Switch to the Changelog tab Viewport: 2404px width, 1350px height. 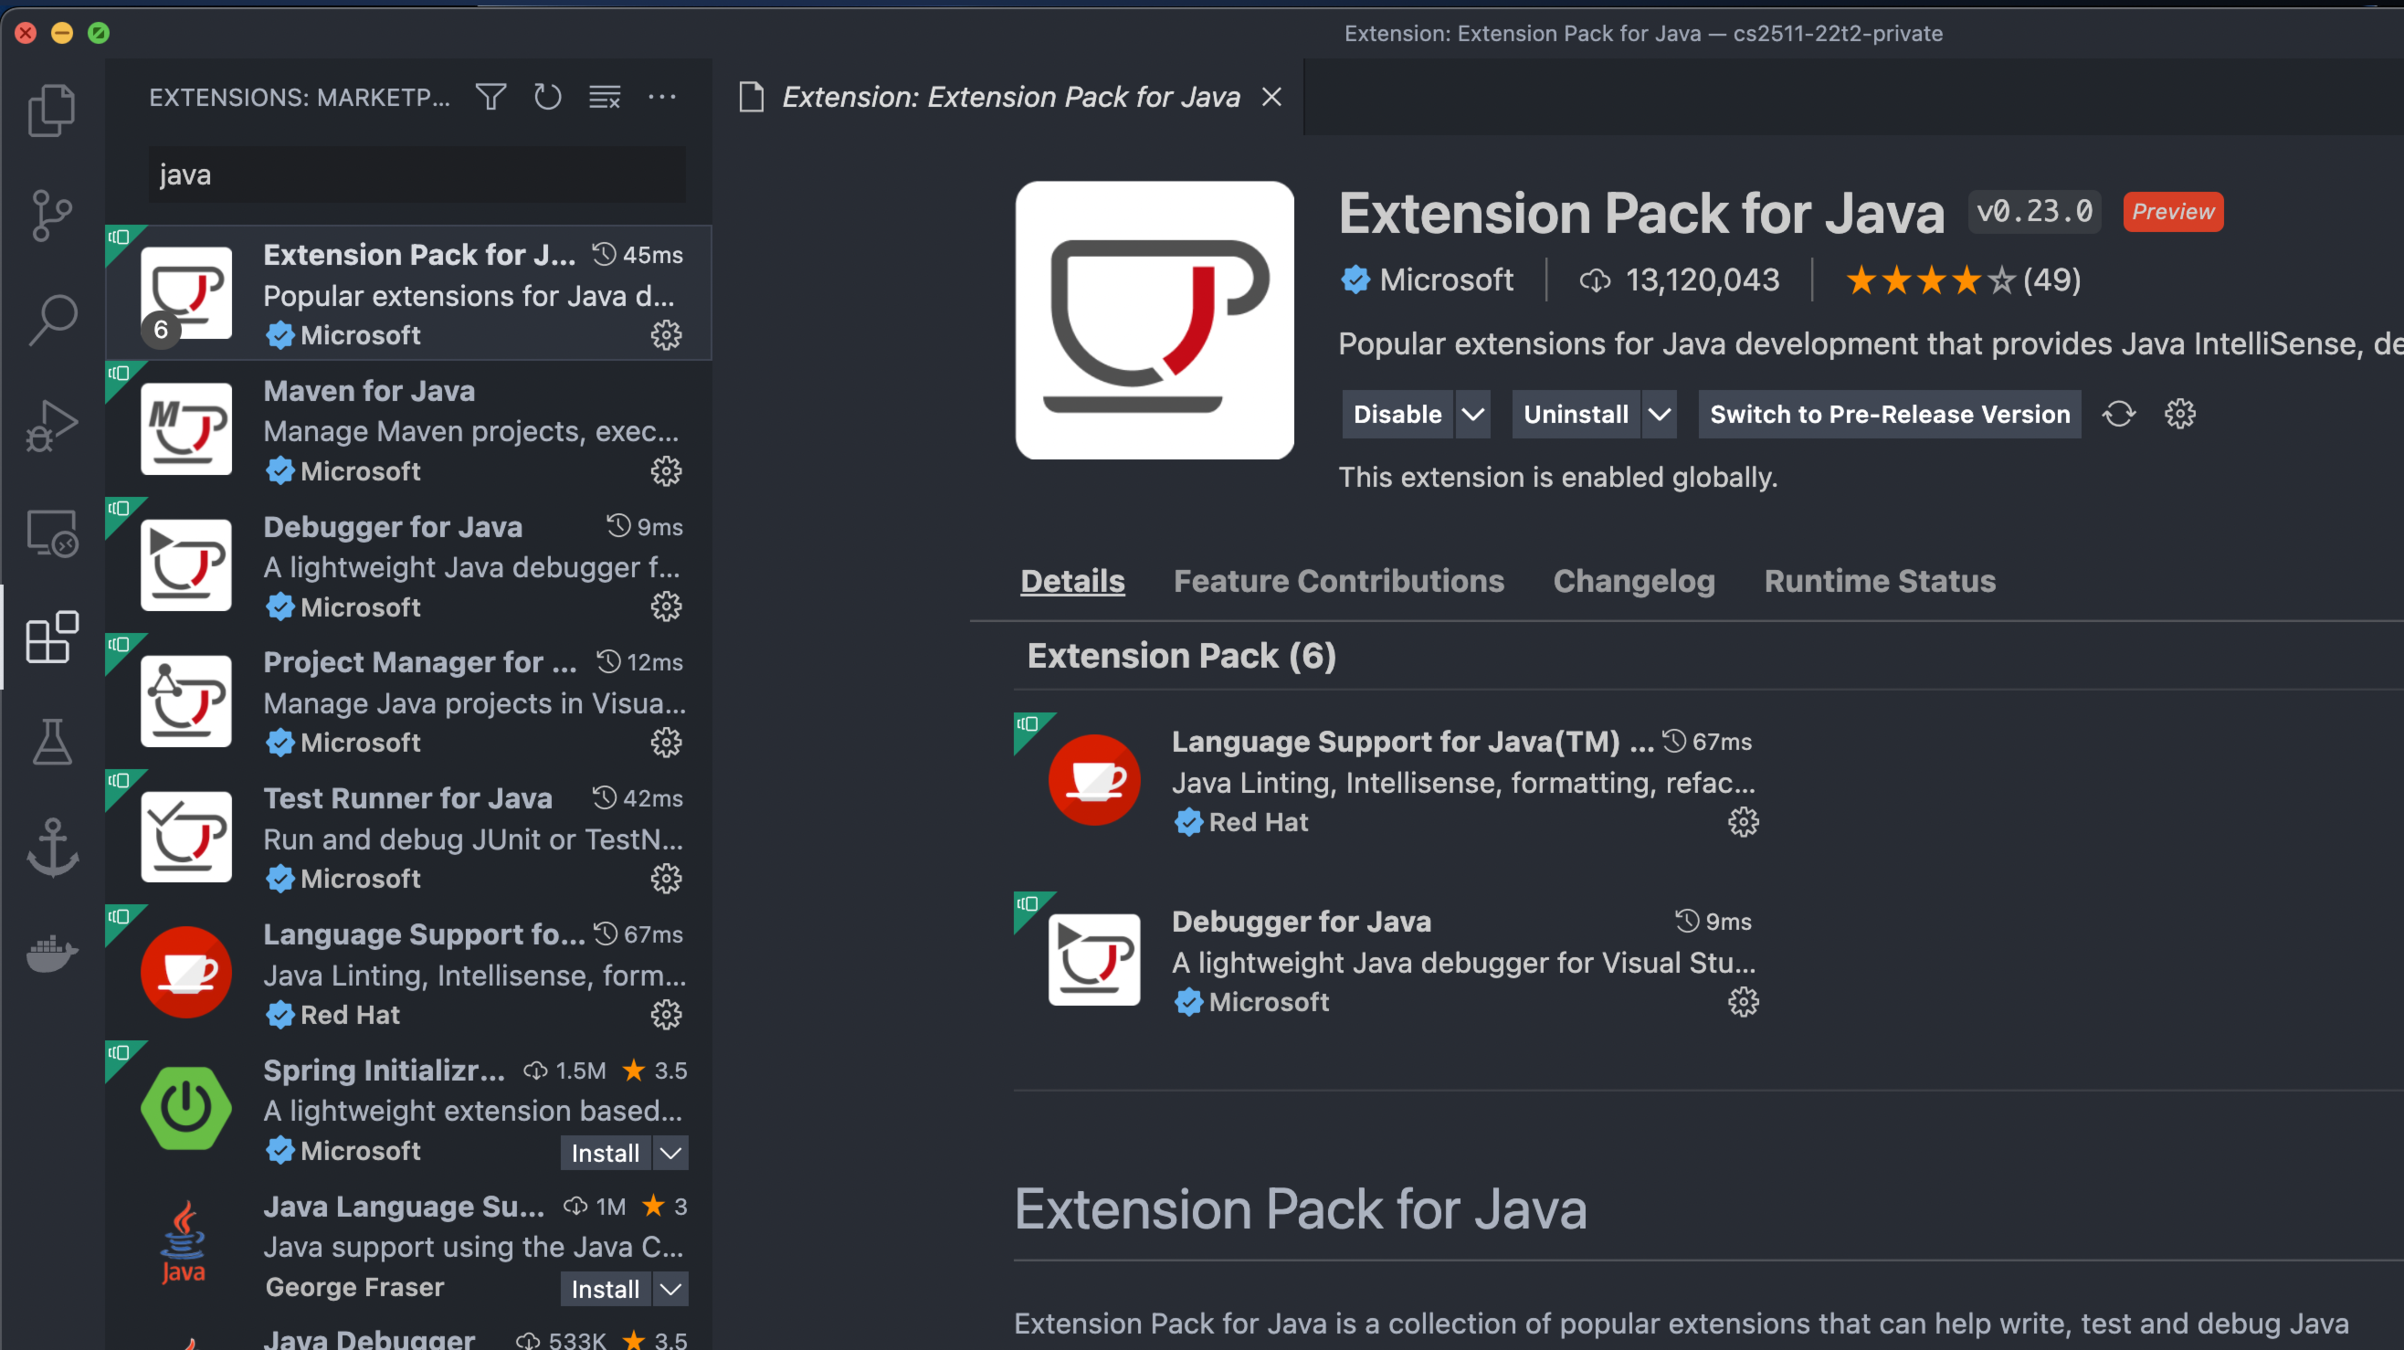click(1633, 581)
